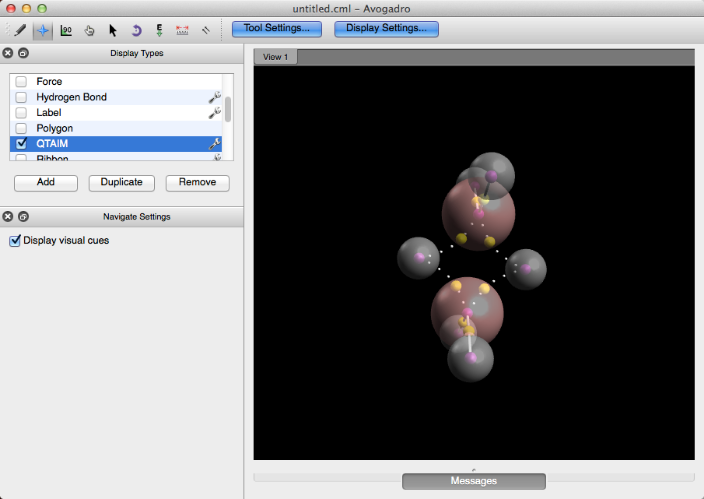This screenshot has height=499, width=704.
Task: Toggle Display visual cues checkbox
Action: pyautogui.click(x=15, y=241)
